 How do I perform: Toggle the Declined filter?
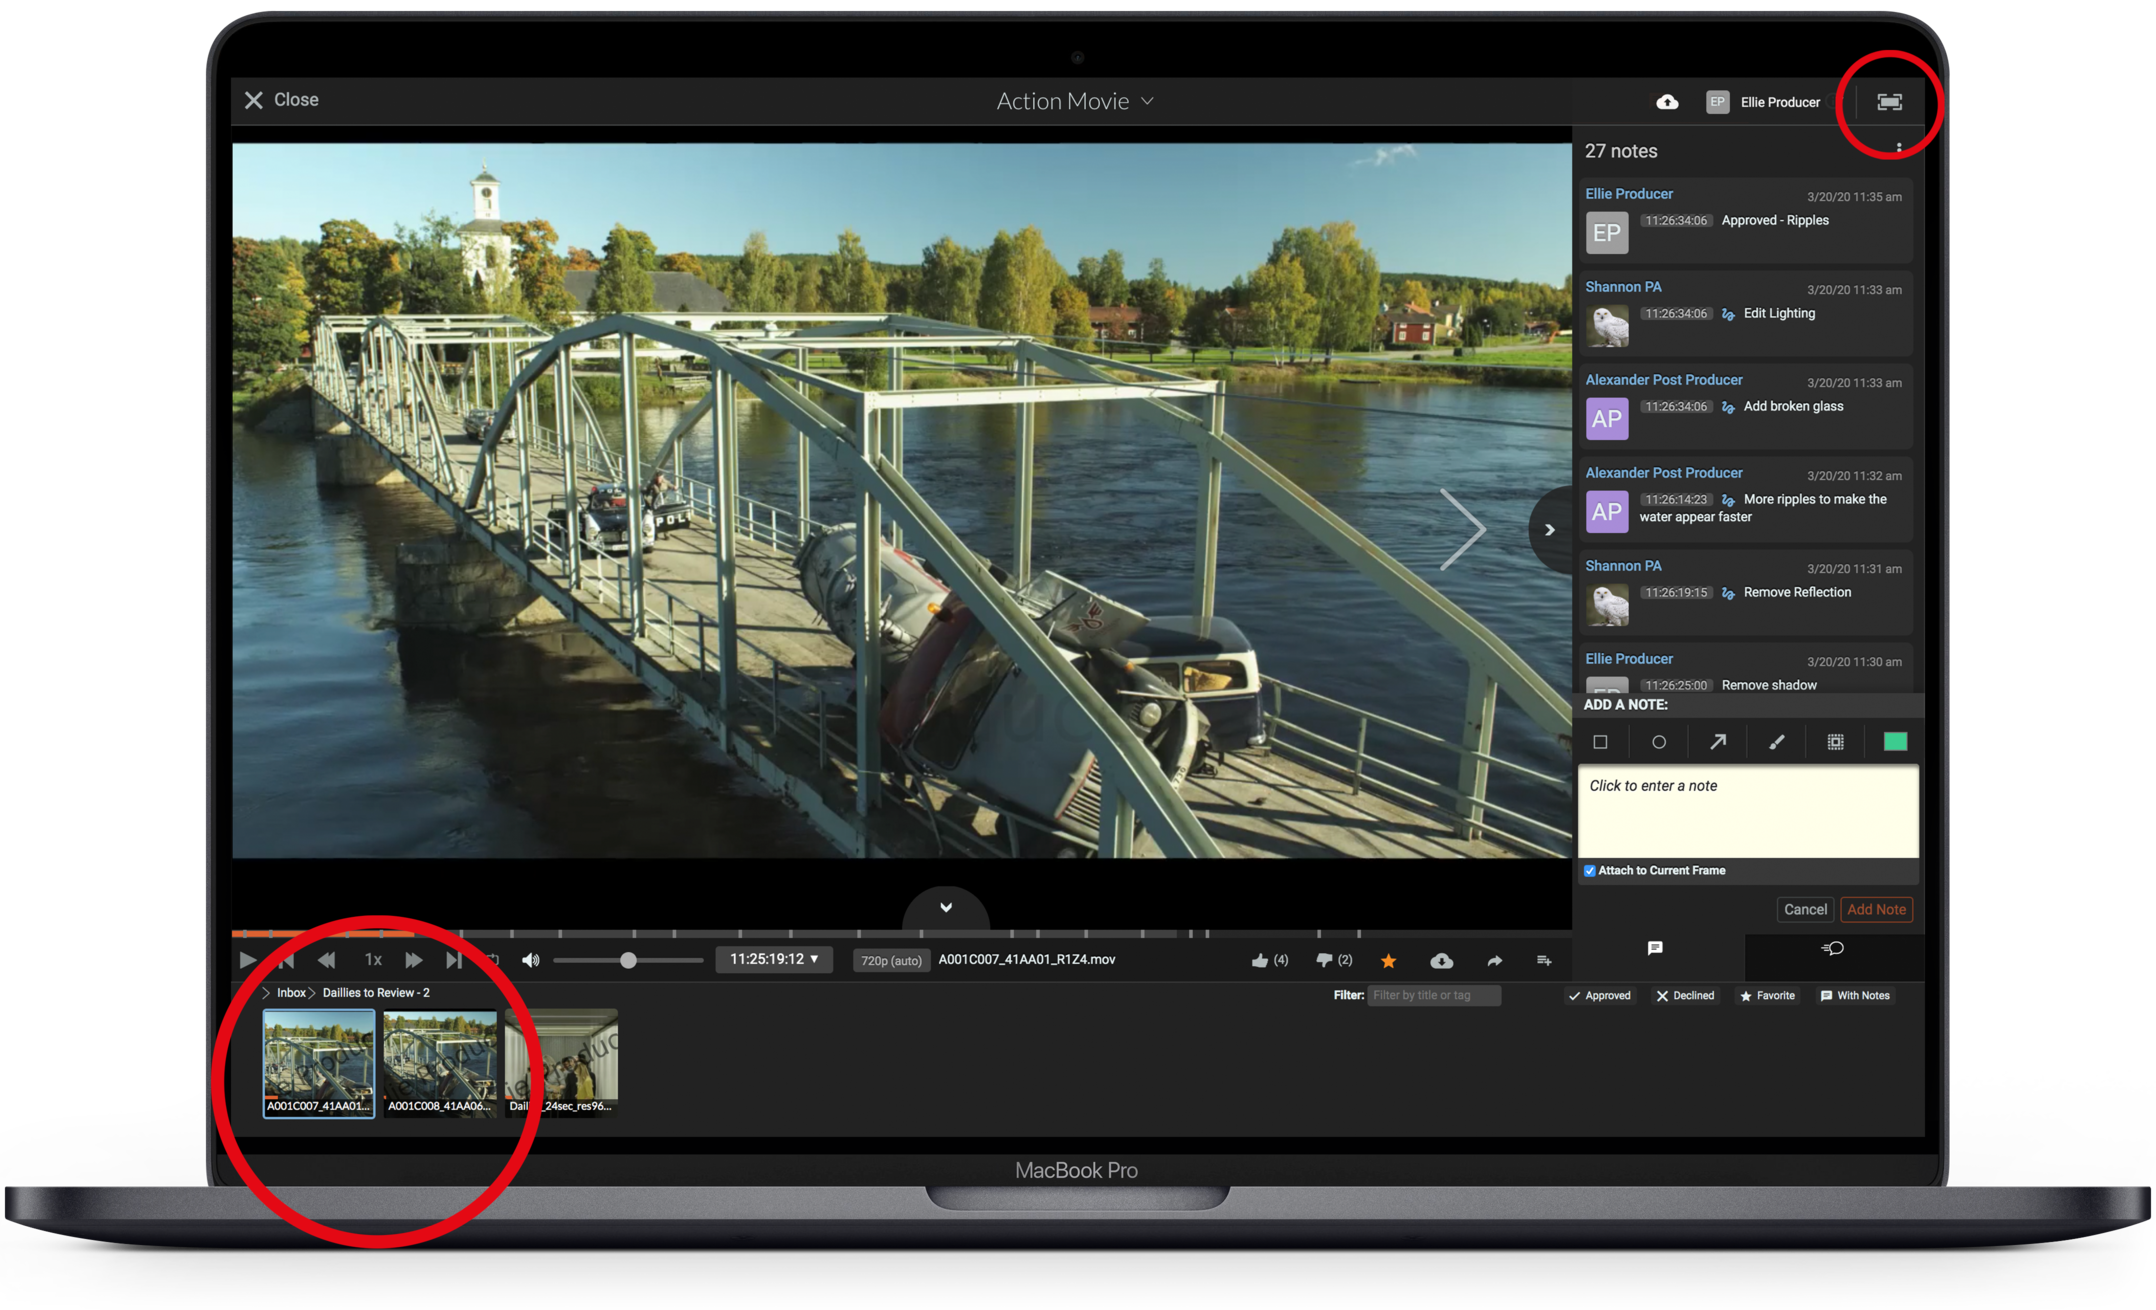(1686, 996)
